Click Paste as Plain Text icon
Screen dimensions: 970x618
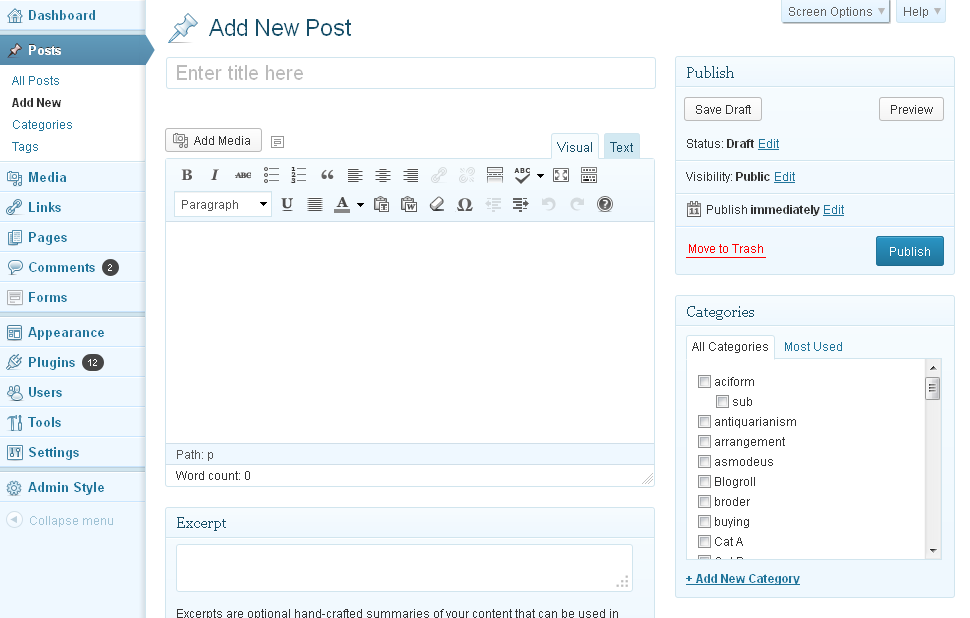[x=382, y=204]
